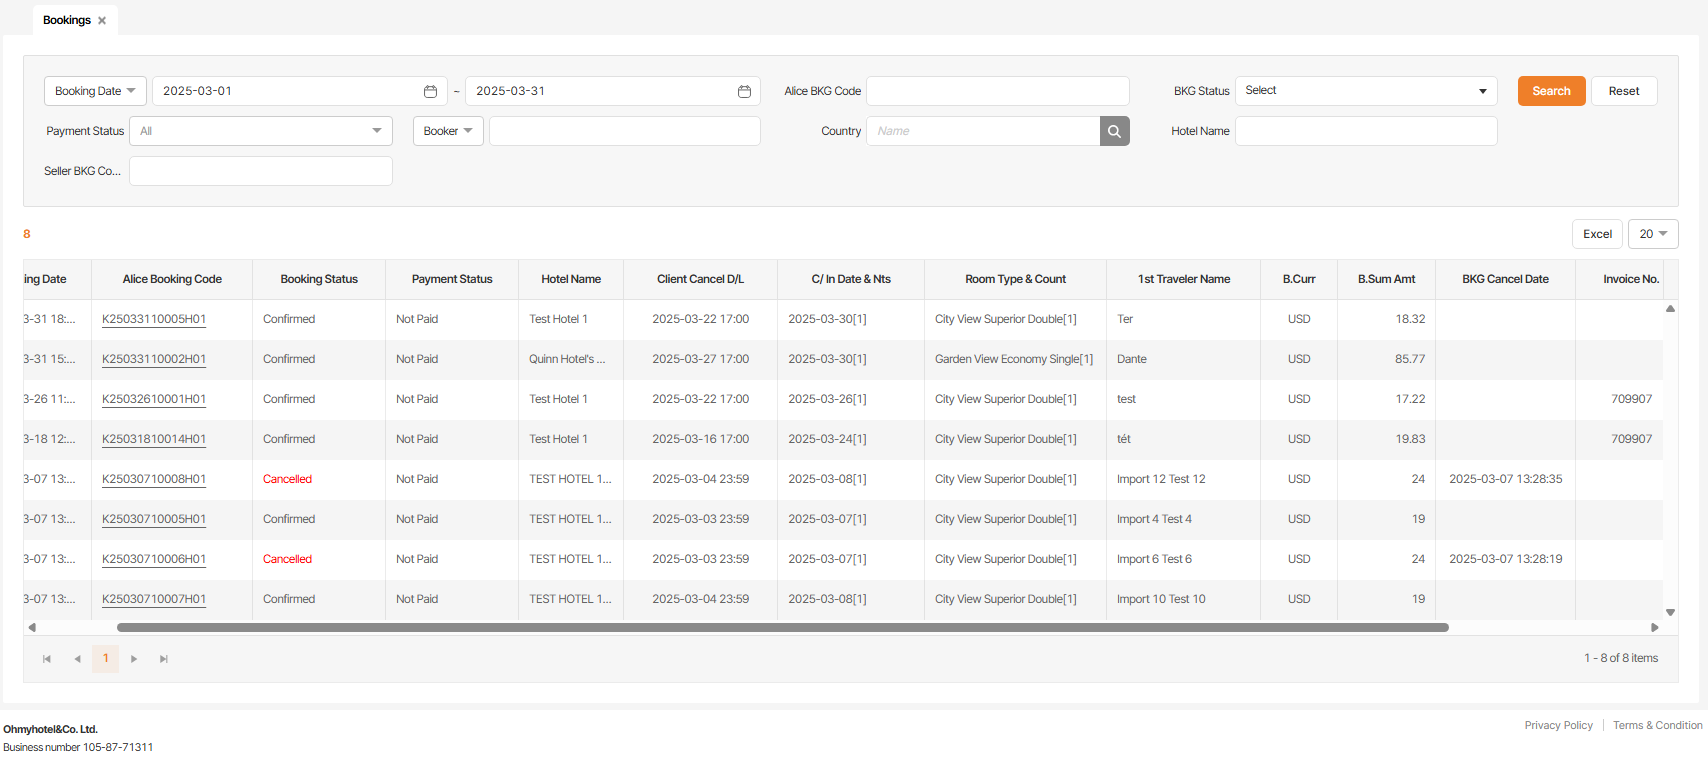Open the start date calendar picker
The image size is (1708, 760).
(430, 91)
